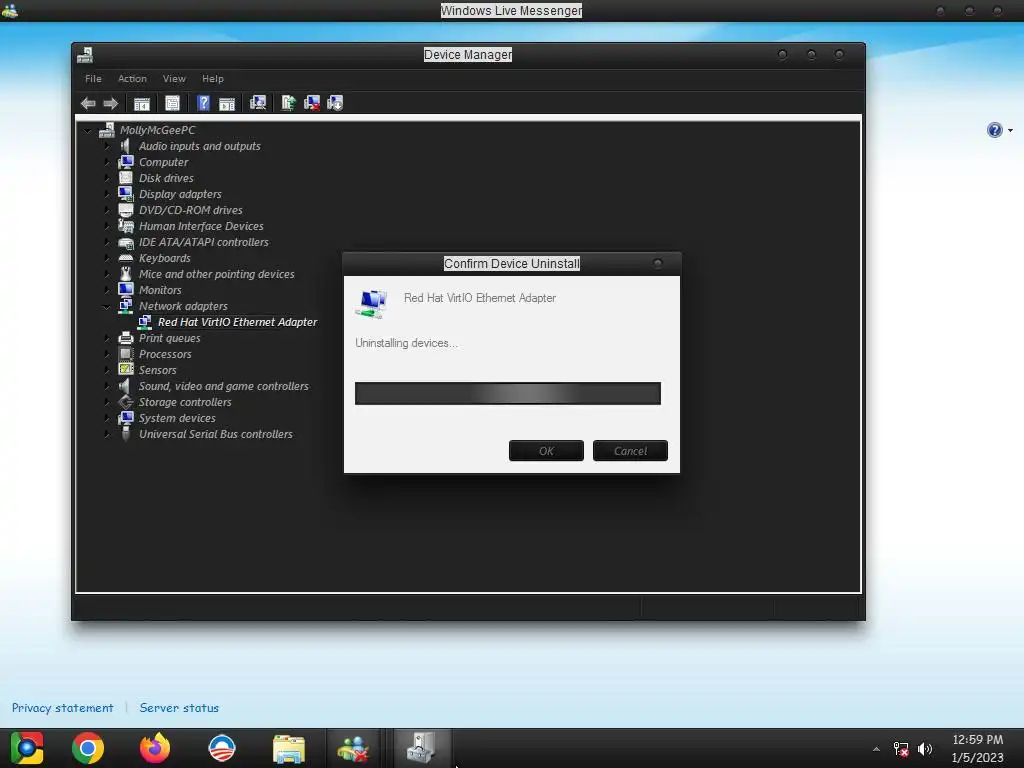Click the Uninstall device toolbar icon with red X
1024x768 pixels.
pyautogui.click(x=312, y=103)
